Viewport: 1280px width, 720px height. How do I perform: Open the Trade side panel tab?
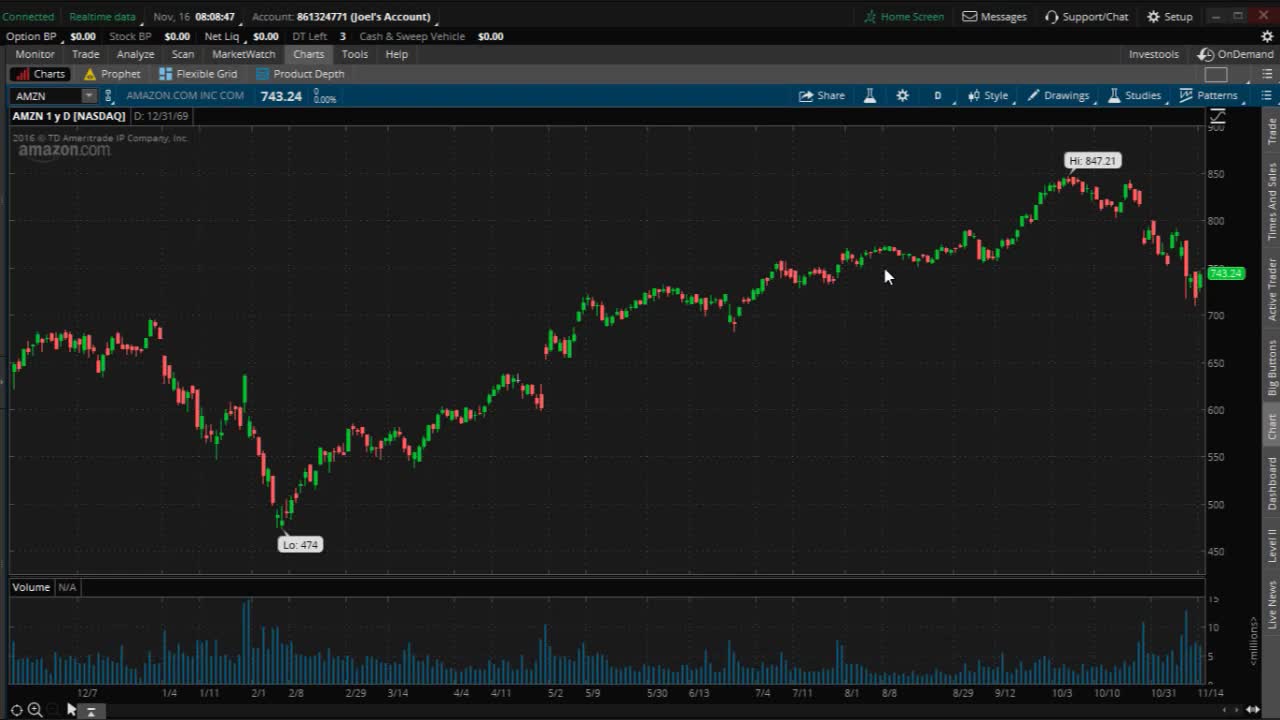[x=1272, y=131]
